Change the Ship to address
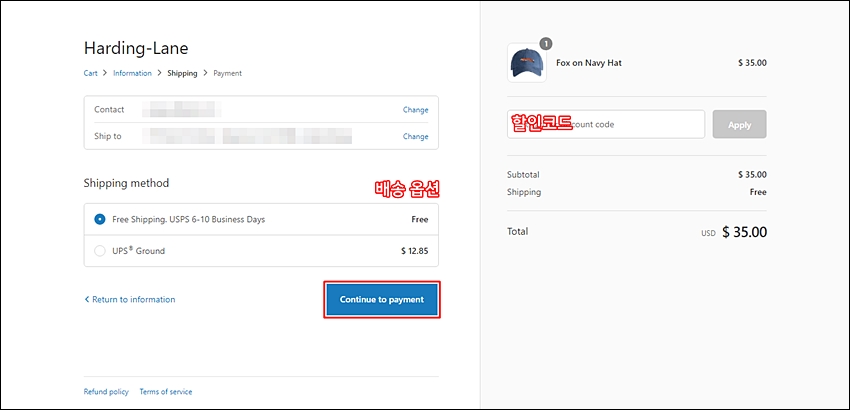Screen dimensions: 850x410 click(415, 137)
